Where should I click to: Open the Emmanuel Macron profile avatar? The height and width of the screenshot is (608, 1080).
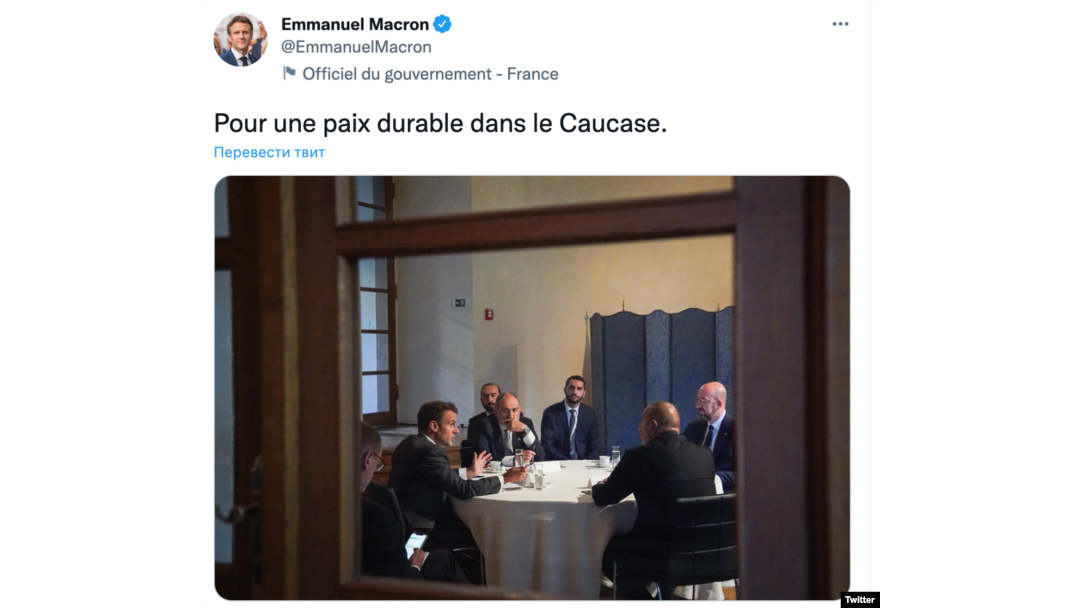click(240, 39)
